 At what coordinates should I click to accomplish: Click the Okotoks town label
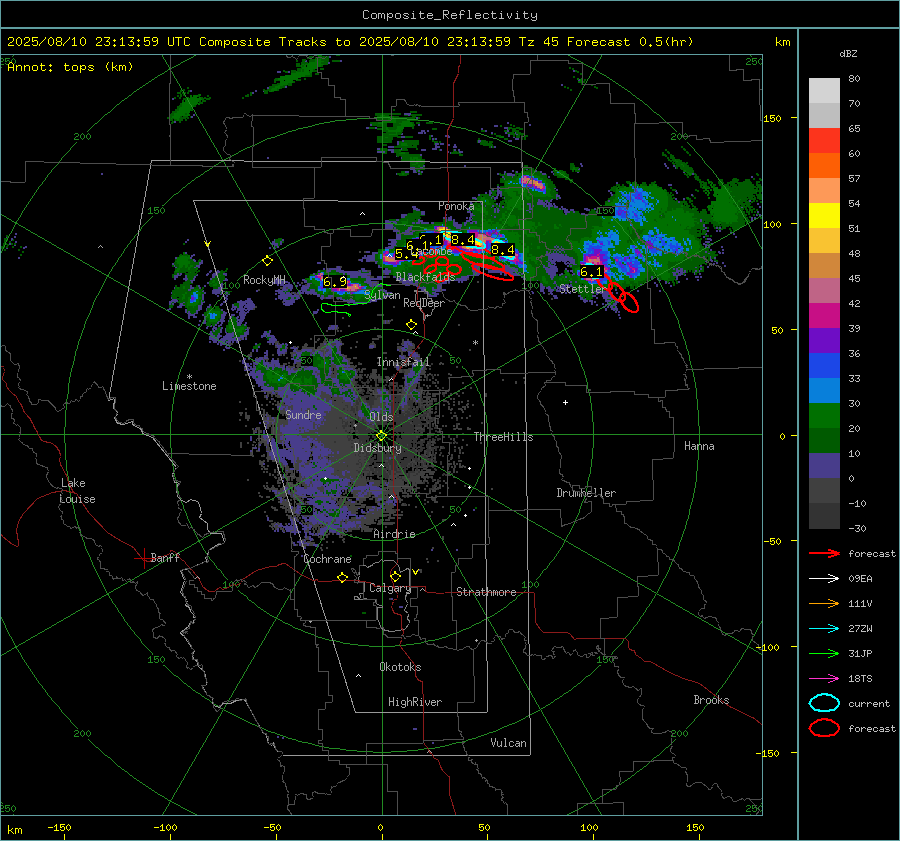(x=400, y=667)
